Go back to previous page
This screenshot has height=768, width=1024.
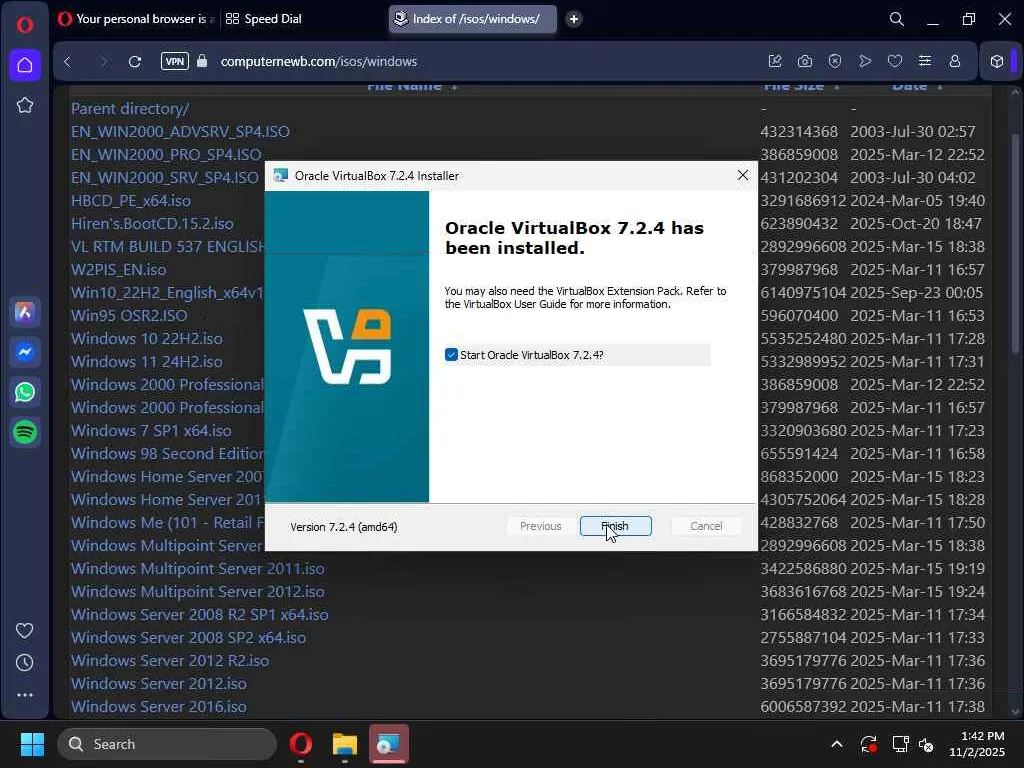pyautogui.click(x=67, y=61)
